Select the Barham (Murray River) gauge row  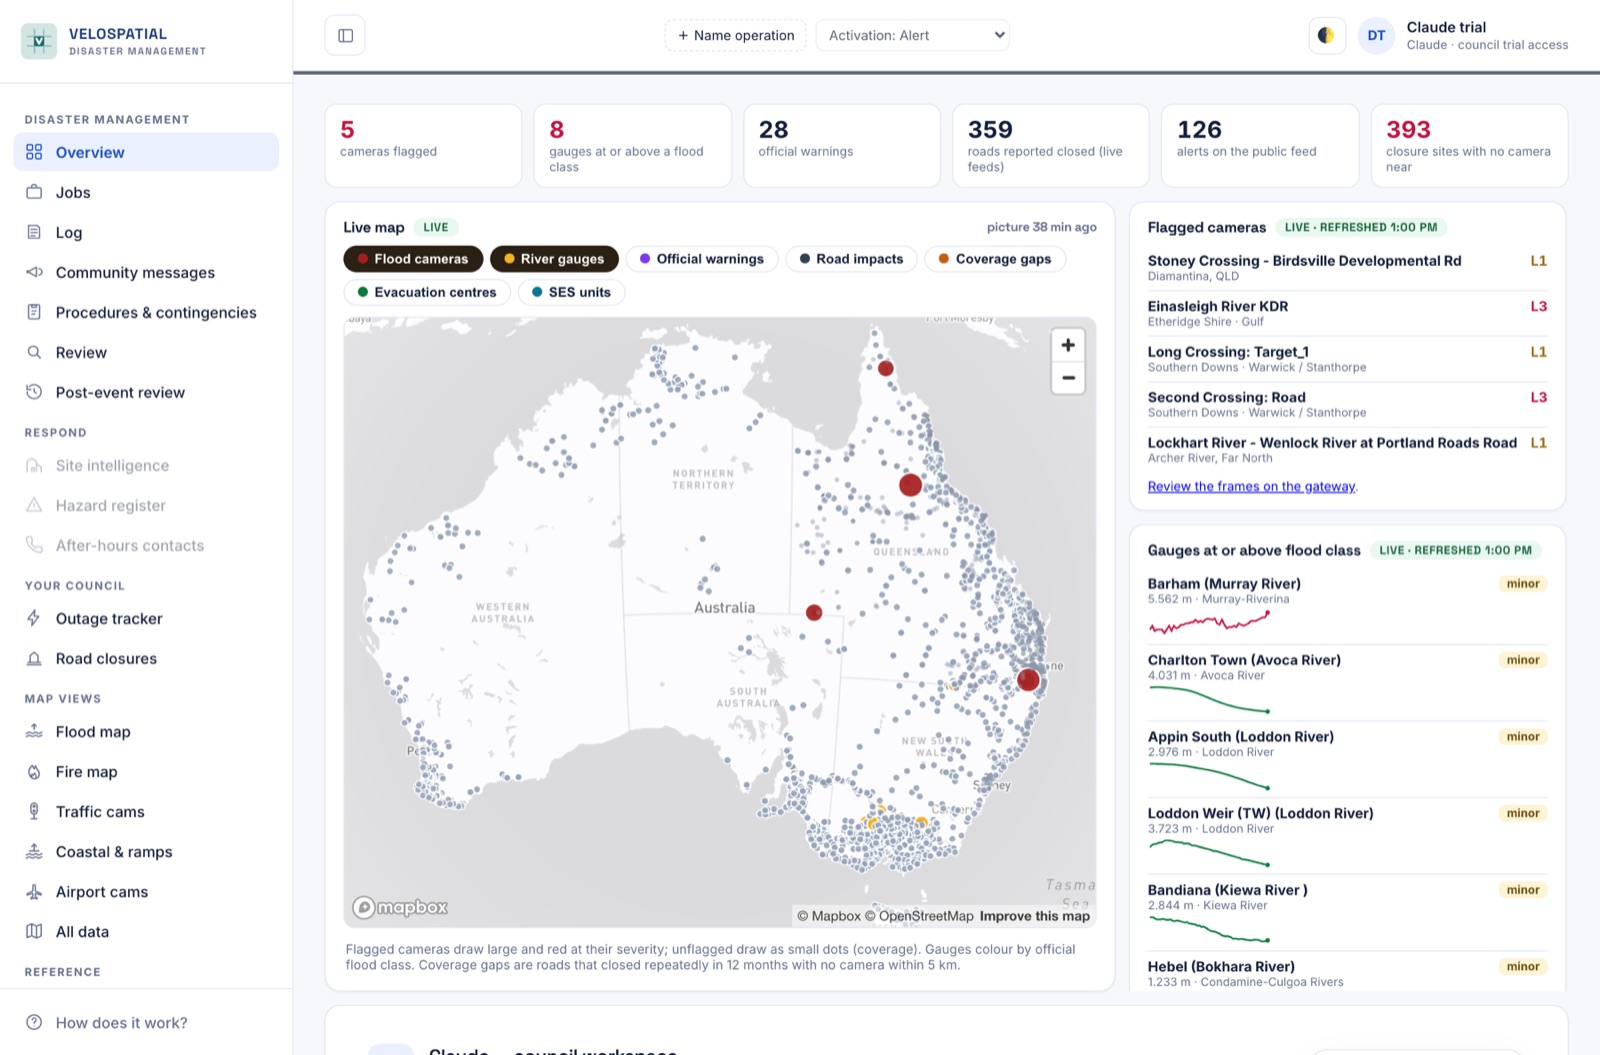pos(1347,606)
